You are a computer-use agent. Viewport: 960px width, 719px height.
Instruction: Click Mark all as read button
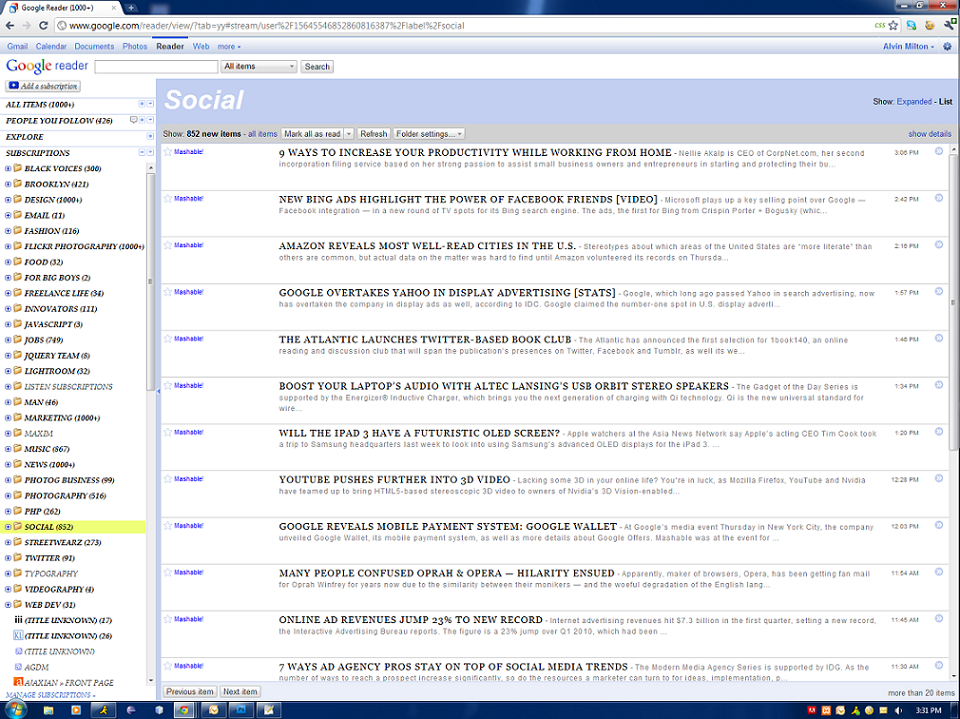[312, 134]
